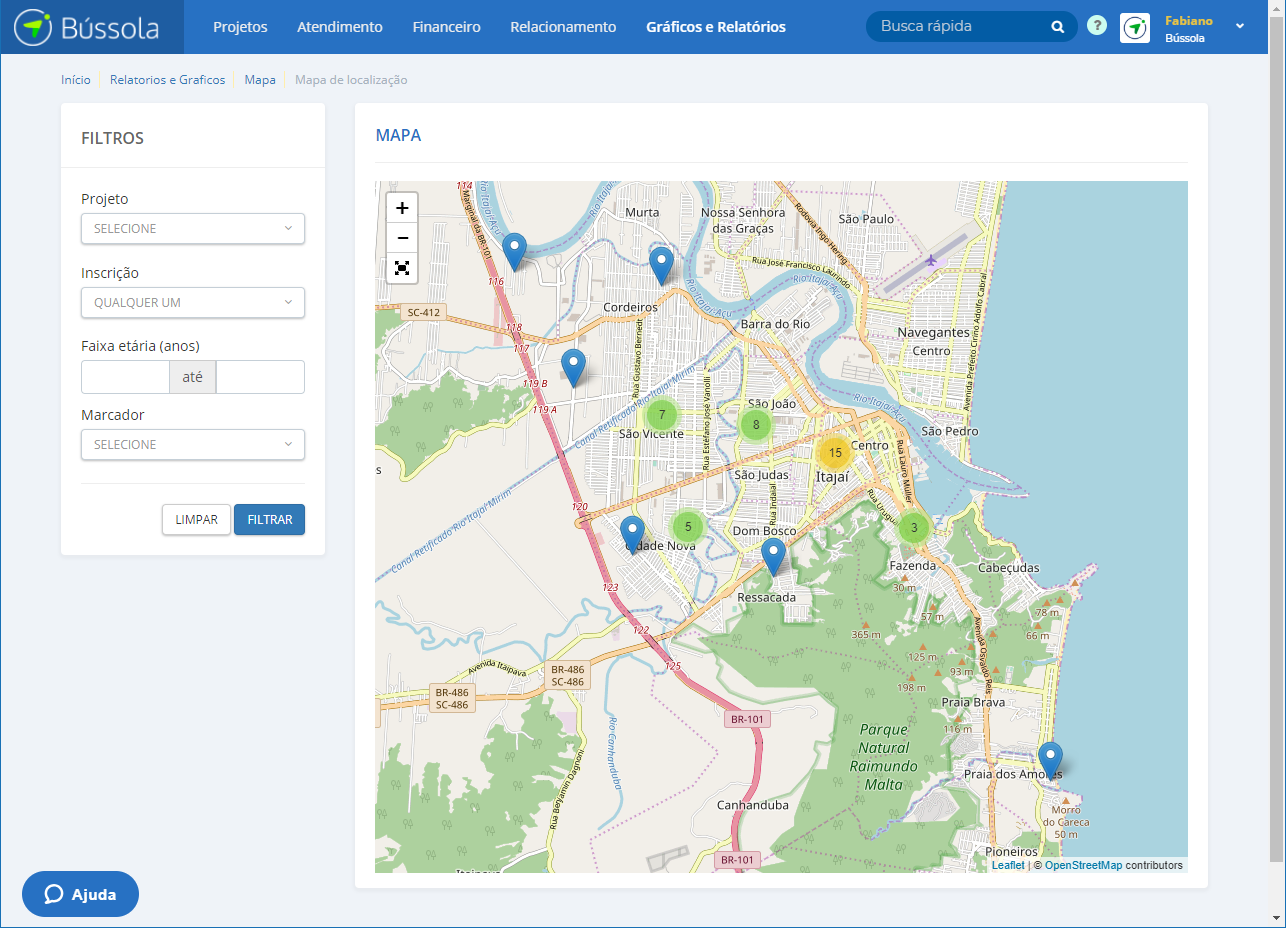Image resolution: width=1286 pixels, height=928 pixels.
Task: Click the map pin near Praia dos Amores
Action: pos(1050,757)
